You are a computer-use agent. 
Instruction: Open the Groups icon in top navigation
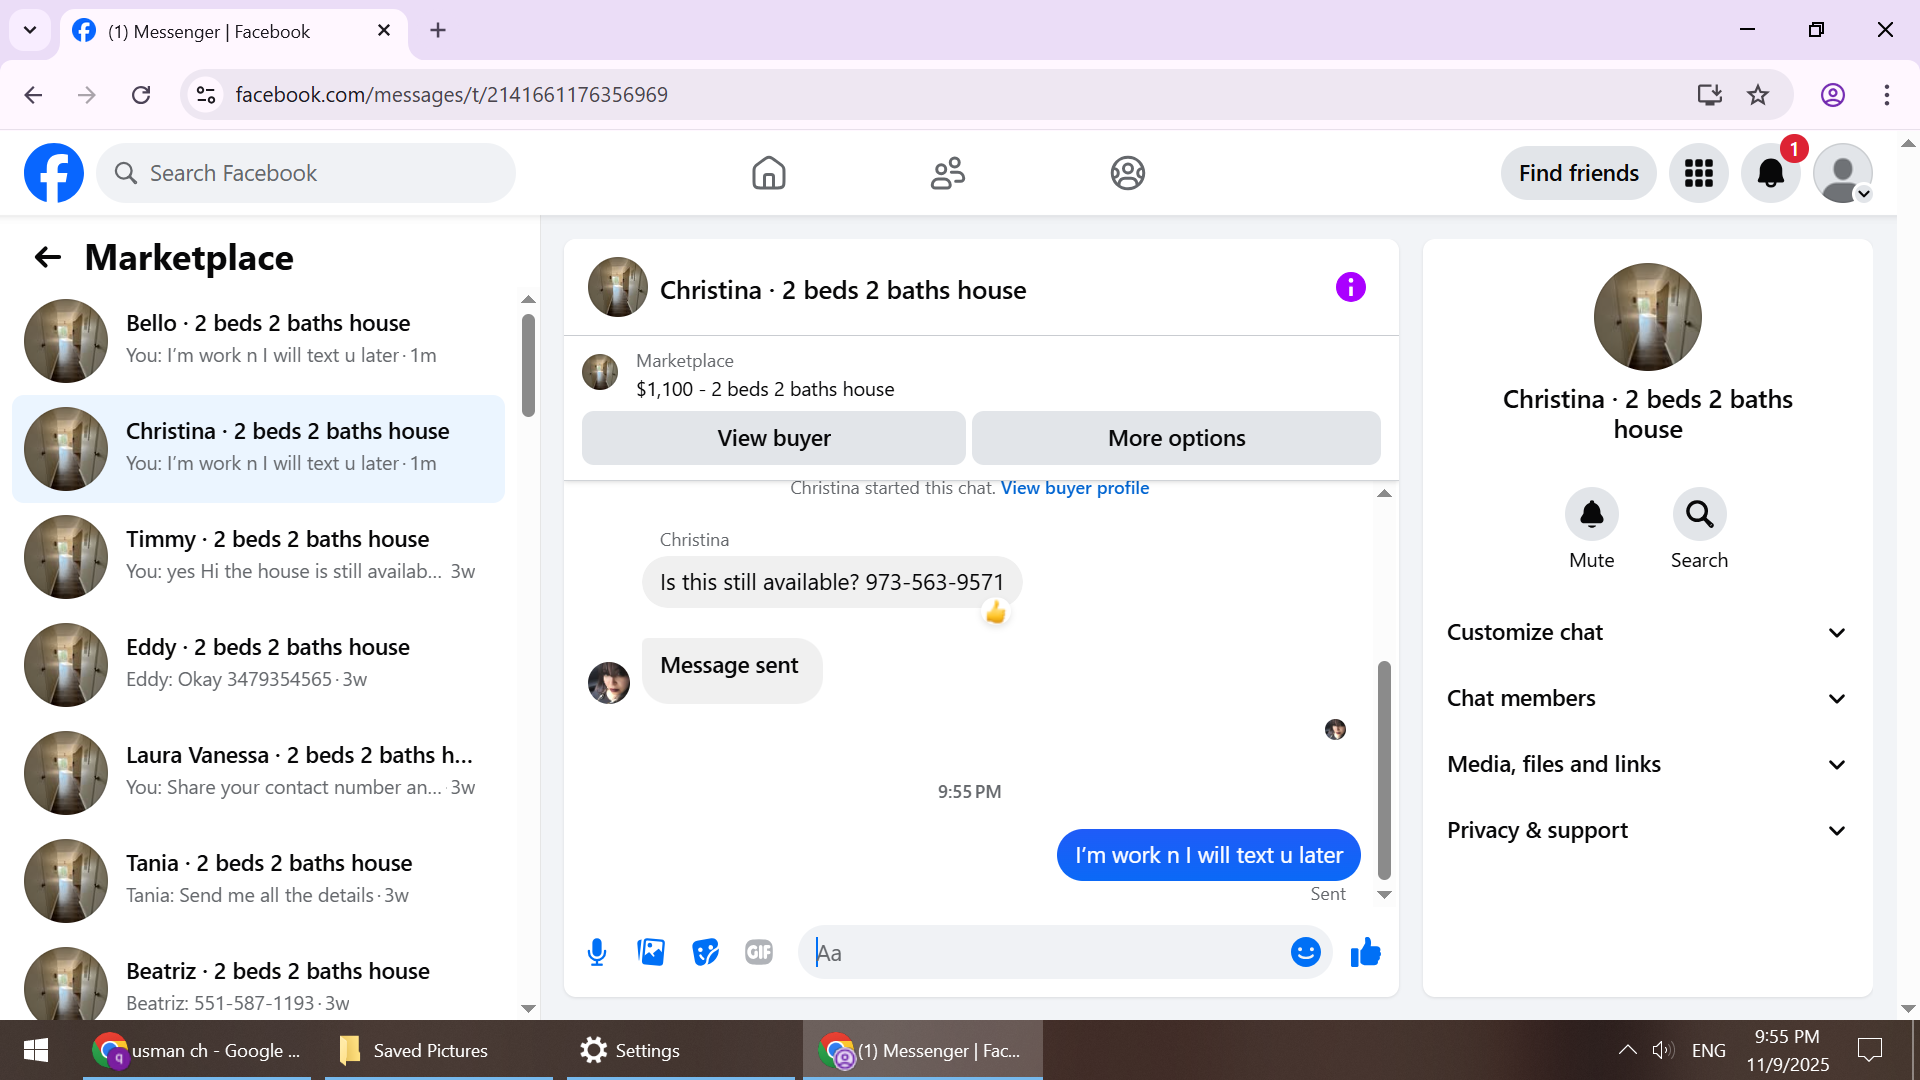pyautogui.click(x=1127, y=173)
